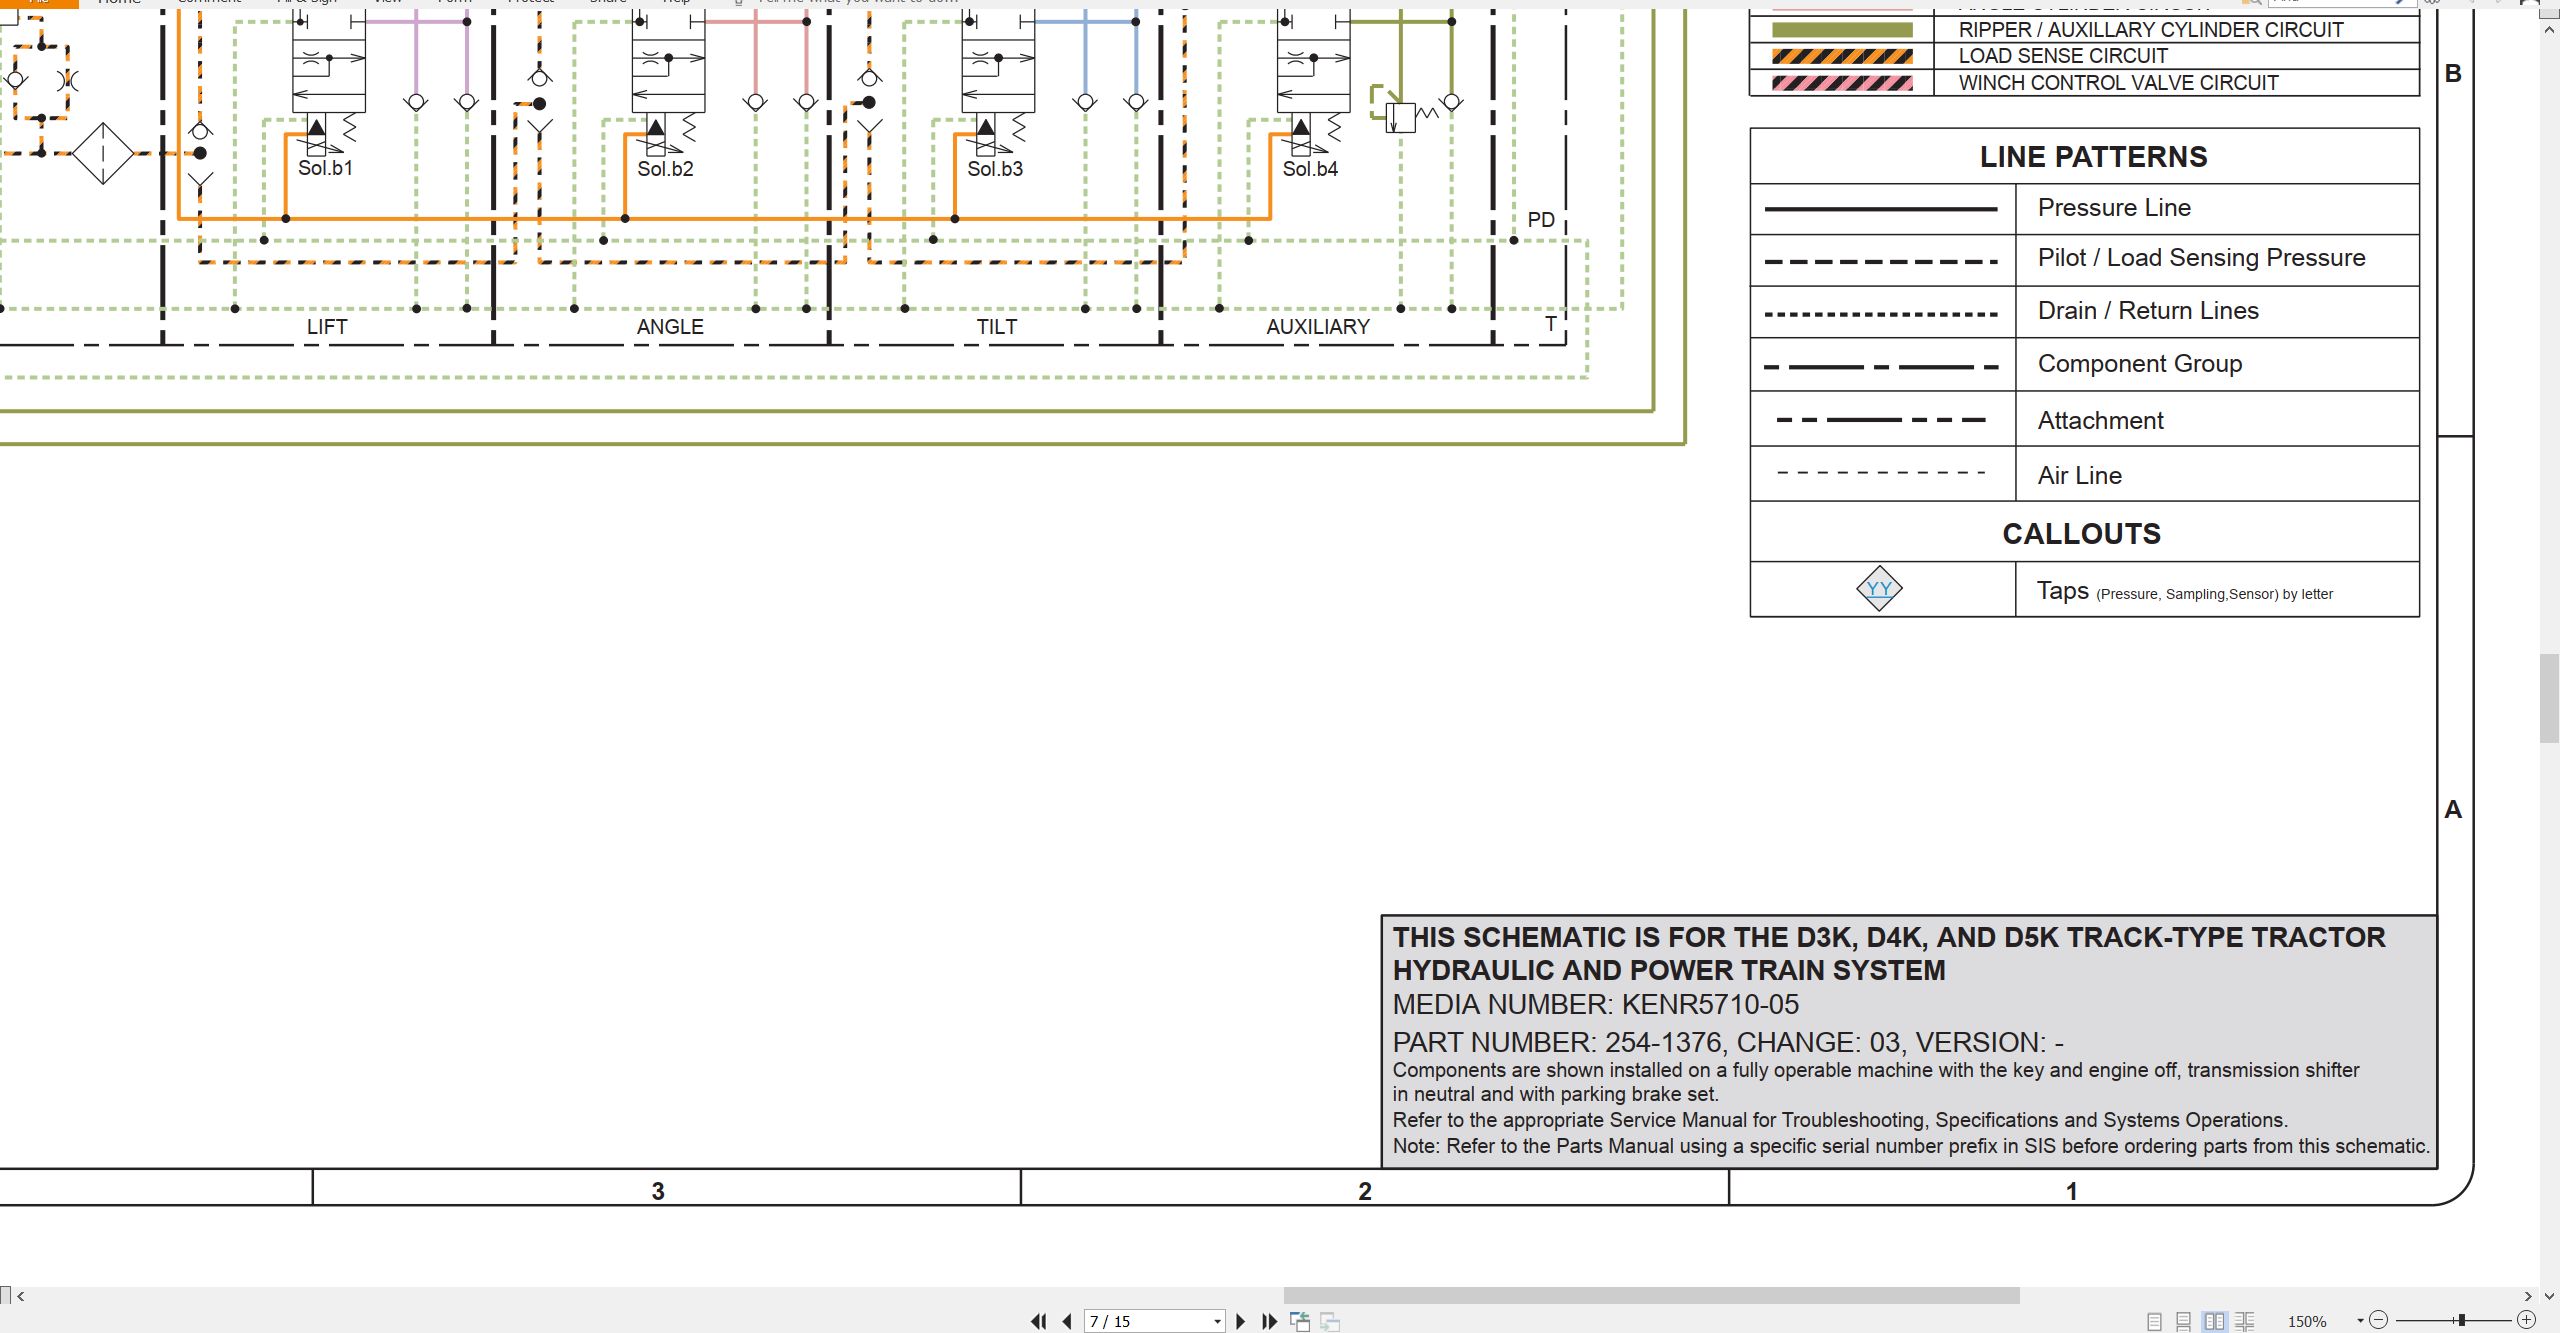Click the zoom in plus button
The image size is (2560, 1333).
(2526, 1320)
